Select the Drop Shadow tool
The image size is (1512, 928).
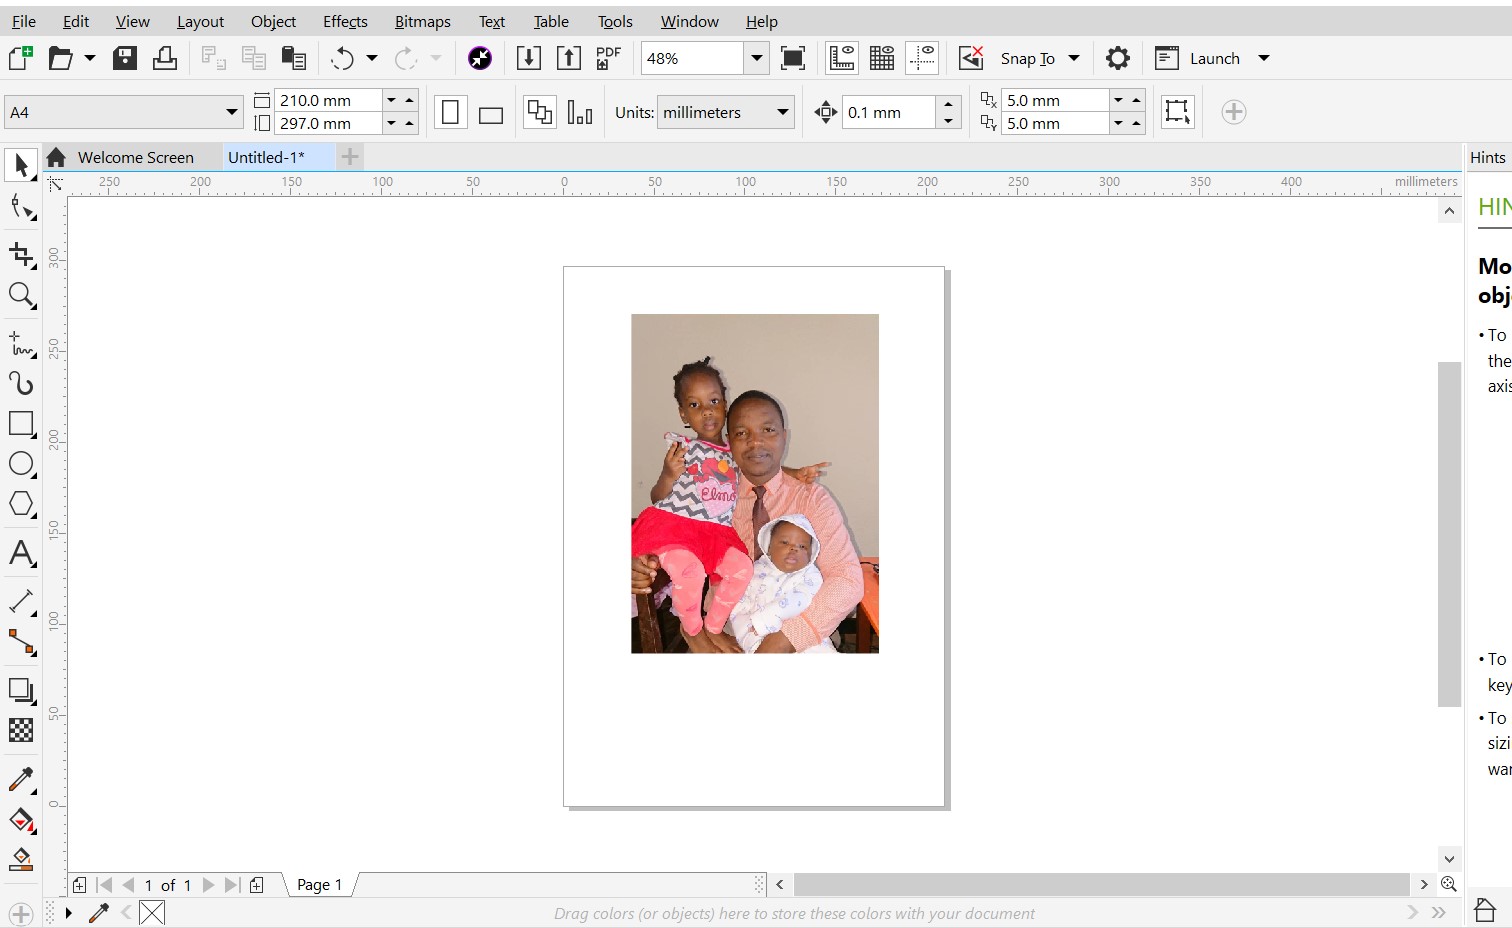click(x=21, y=690)
